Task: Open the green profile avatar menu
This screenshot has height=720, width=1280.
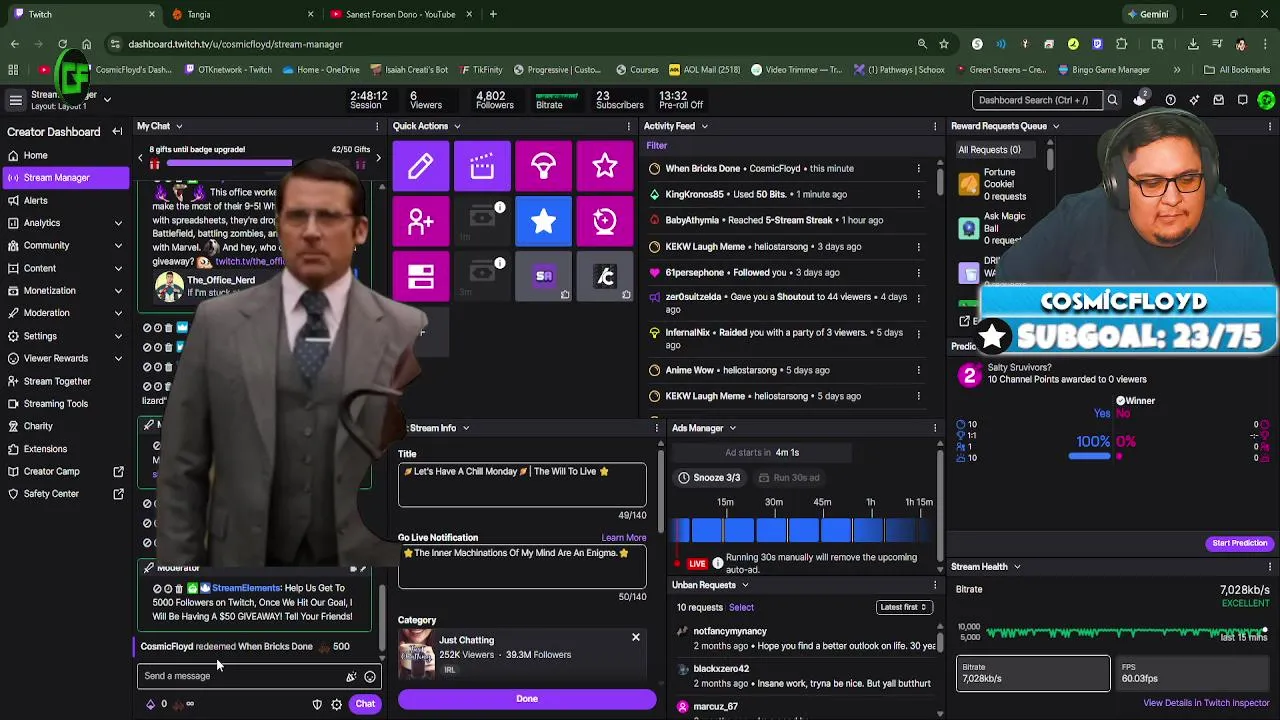Action: 1266,100
